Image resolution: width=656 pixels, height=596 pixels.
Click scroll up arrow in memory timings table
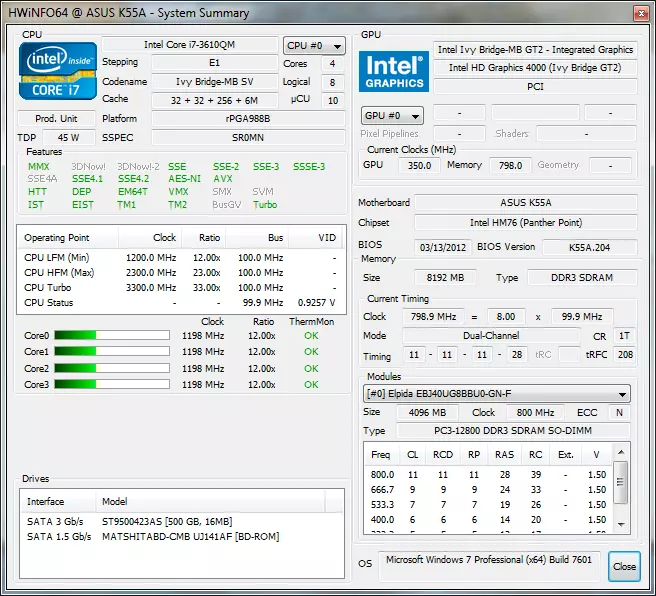coord(621,452)
